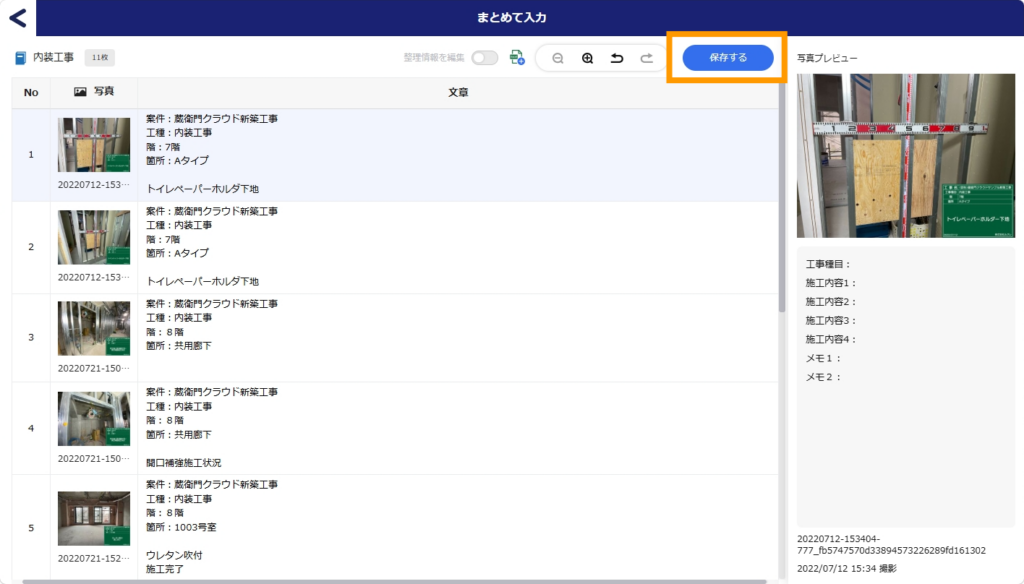The width and height of the screenshot is (1024, 584).
Task: Click ウレタン吹付 text in row 5
Action: [174, 555]
